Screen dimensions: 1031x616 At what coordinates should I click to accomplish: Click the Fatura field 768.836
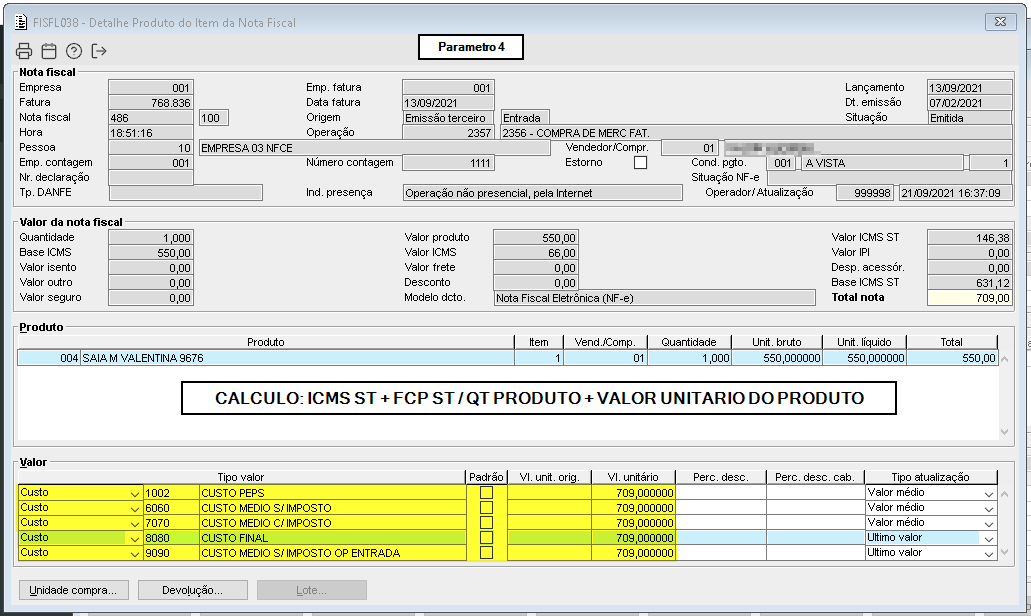click(x=151, y=103)
